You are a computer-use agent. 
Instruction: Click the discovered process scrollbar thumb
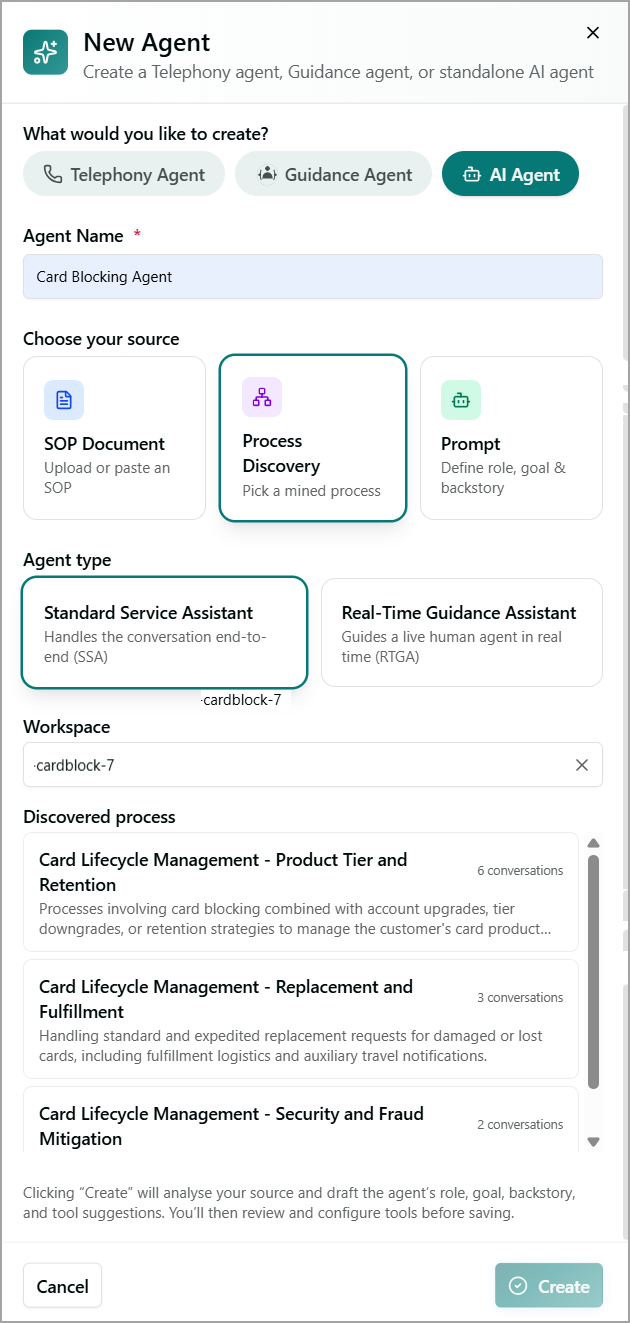[593, 971]
